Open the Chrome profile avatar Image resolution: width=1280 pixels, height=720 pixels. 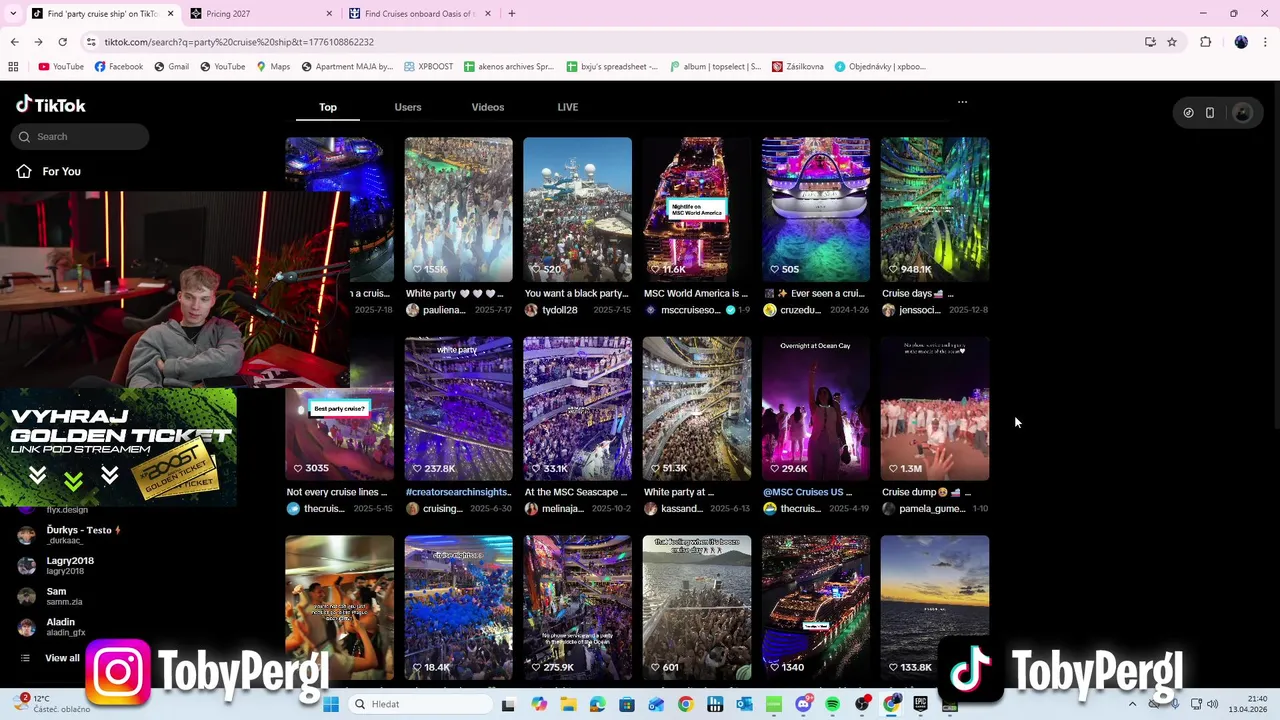pyautogui.click(x=1241, y=42)
